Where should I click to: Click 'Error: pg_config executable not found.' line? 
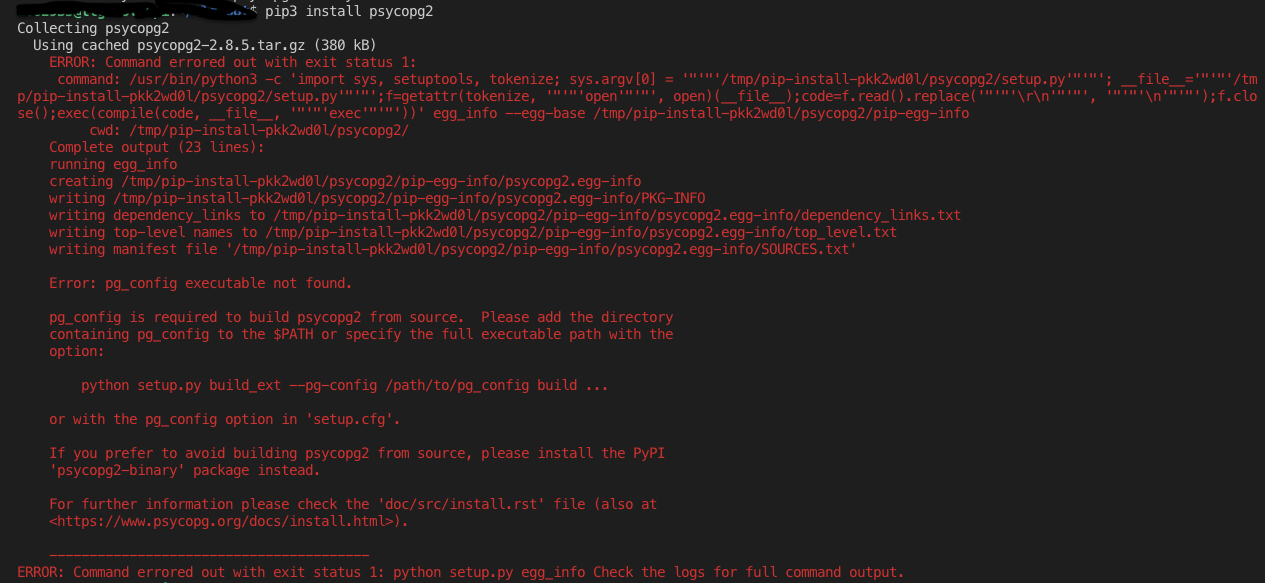coord(201,283)
